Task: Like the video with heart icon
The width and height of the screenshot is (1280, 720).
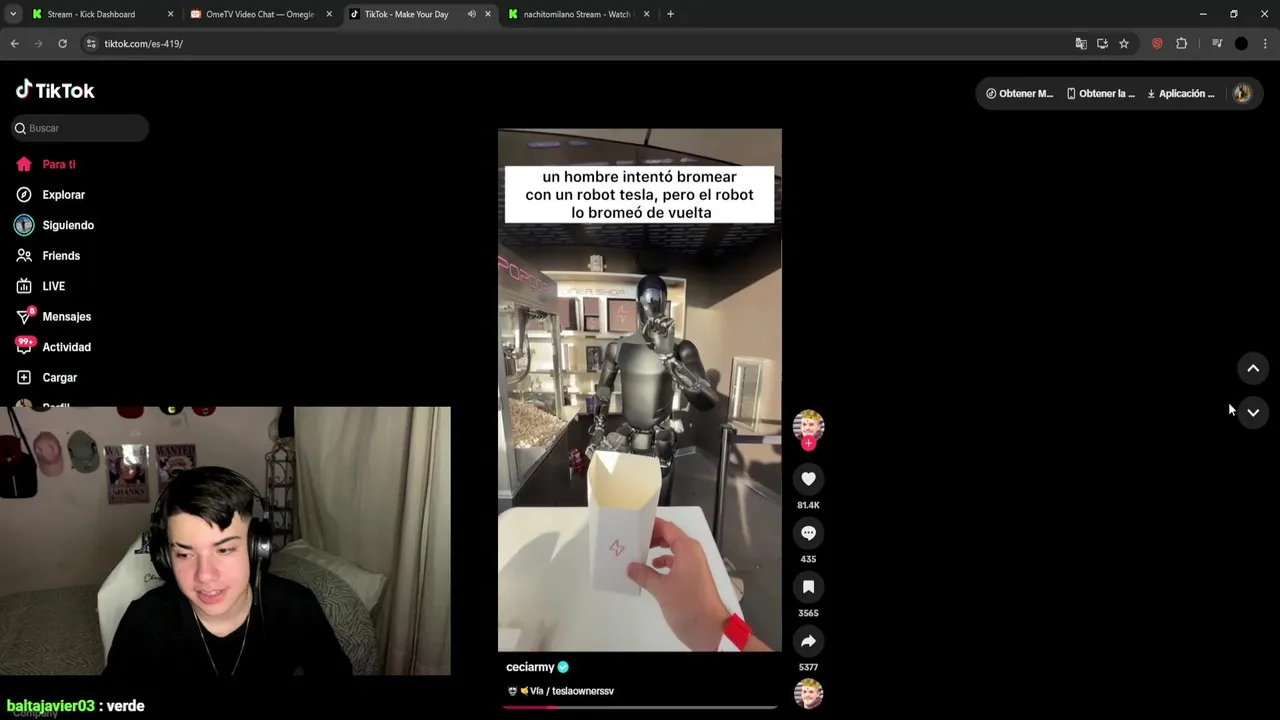Action: [808, 479]
